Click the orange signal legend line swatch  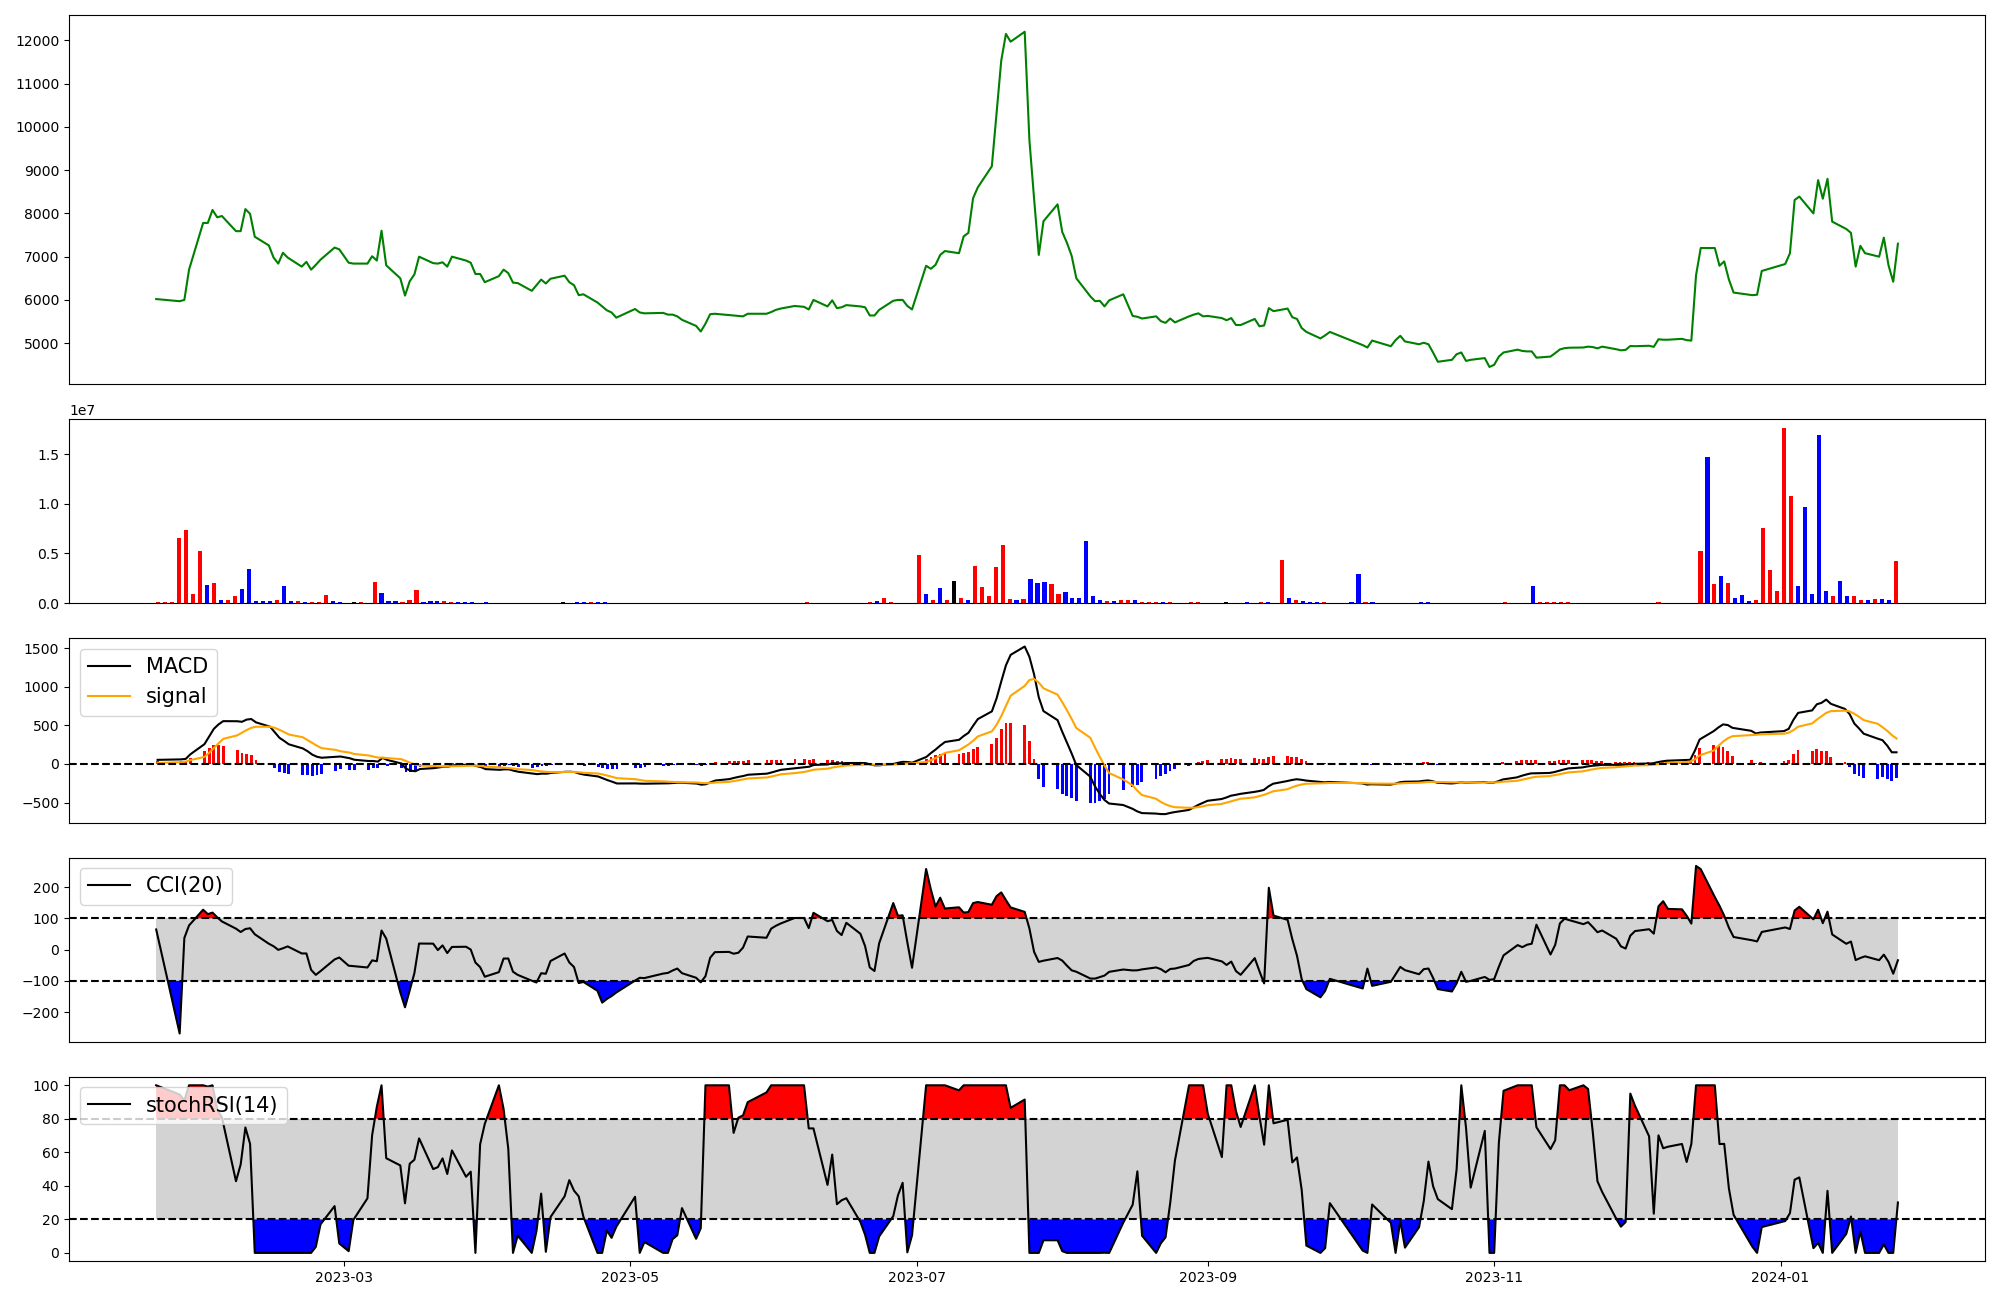tap(109, 696)
